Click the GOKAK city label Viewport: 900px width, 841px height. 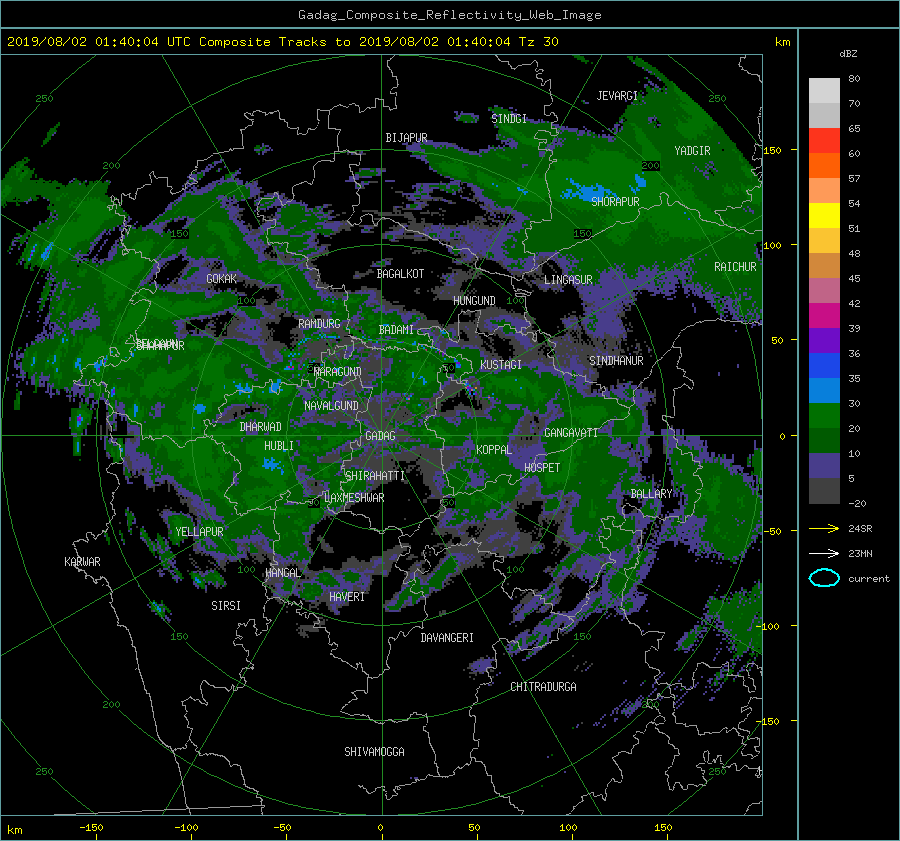click(x=222, y=279)
